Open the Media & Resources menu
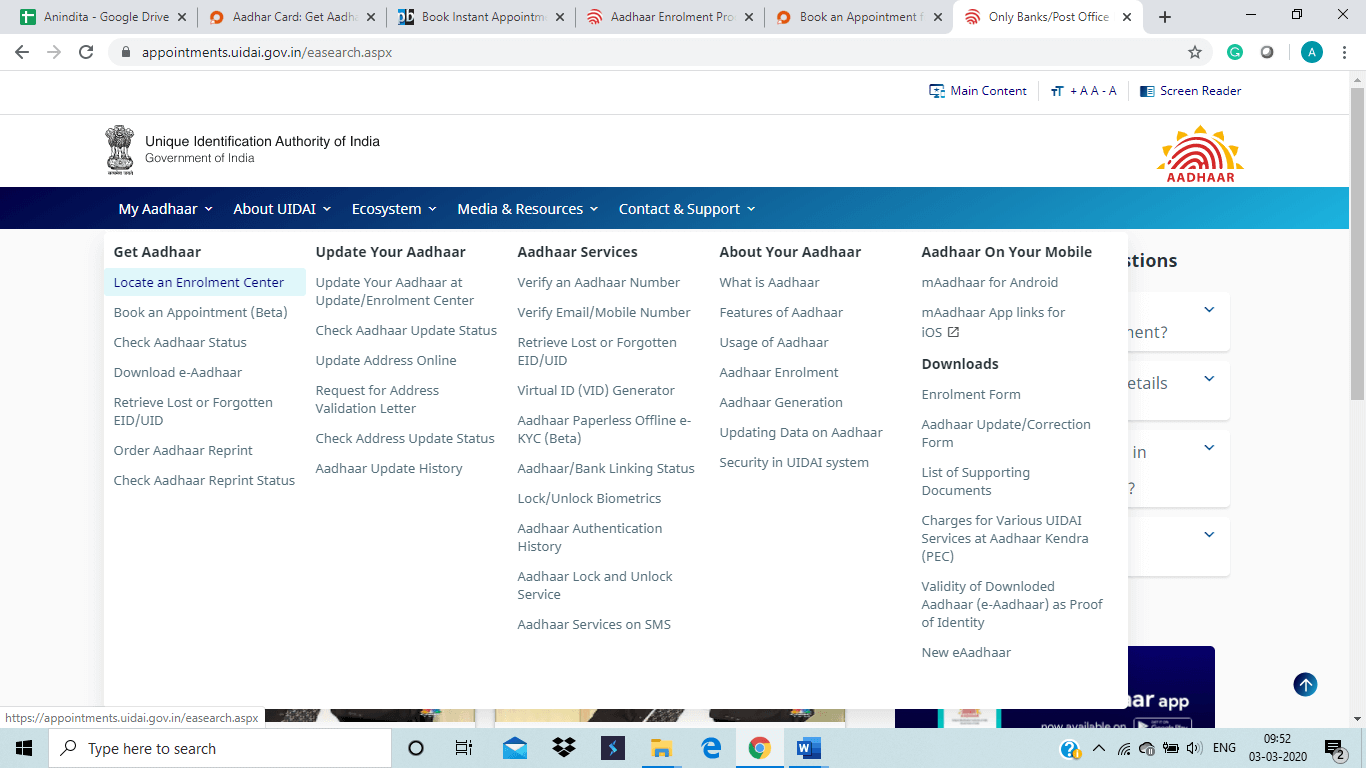 tap(527, 209)
